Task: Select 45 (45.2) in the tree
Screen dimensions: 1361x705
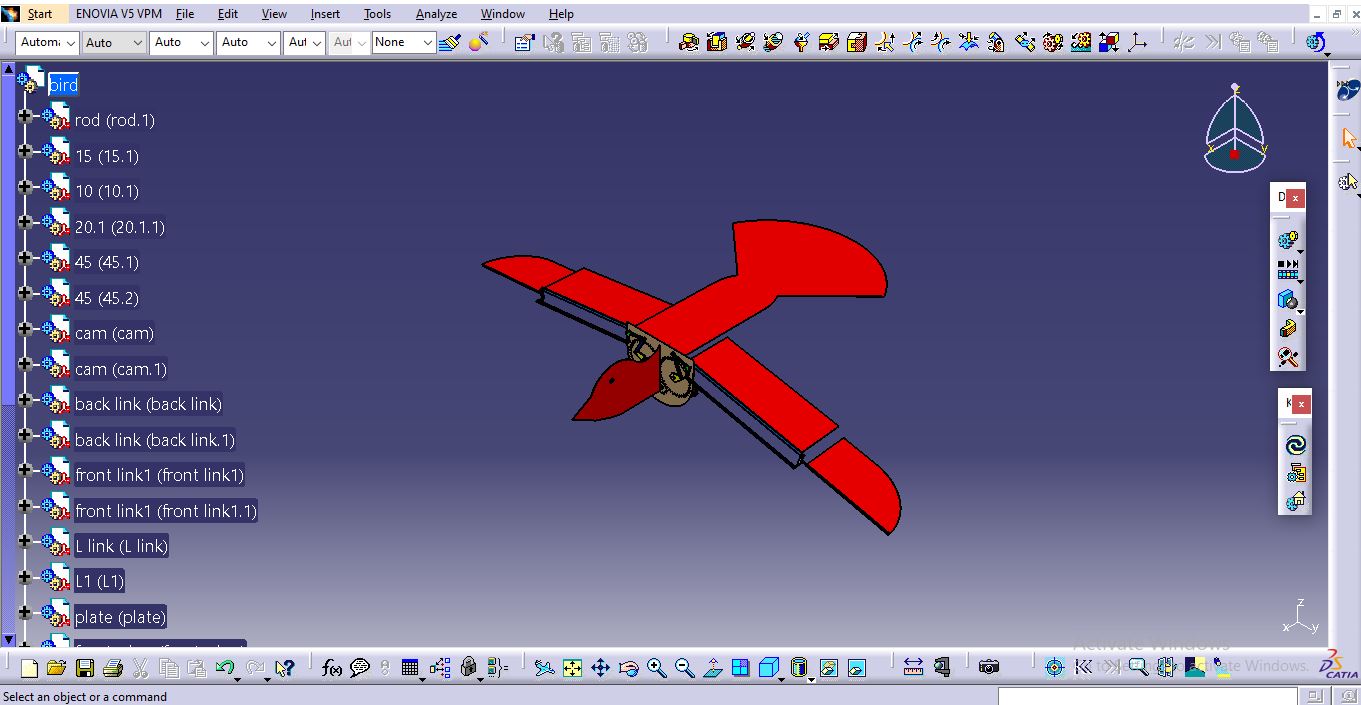Action: 107,298
